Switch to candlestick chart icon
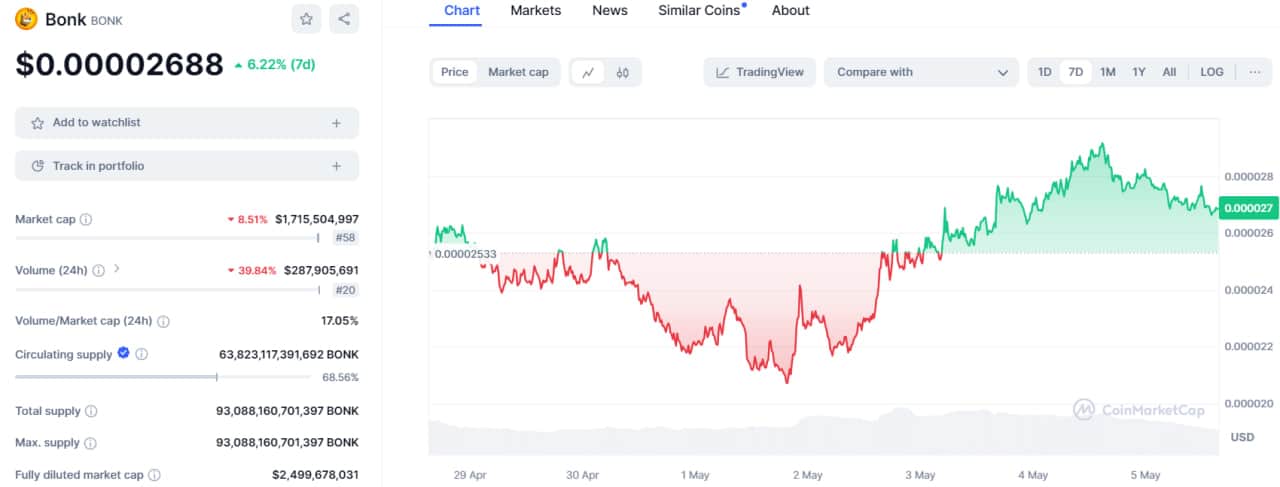Screen dimensions: 1280x487 pyautogui.click(x=622, y=72)
